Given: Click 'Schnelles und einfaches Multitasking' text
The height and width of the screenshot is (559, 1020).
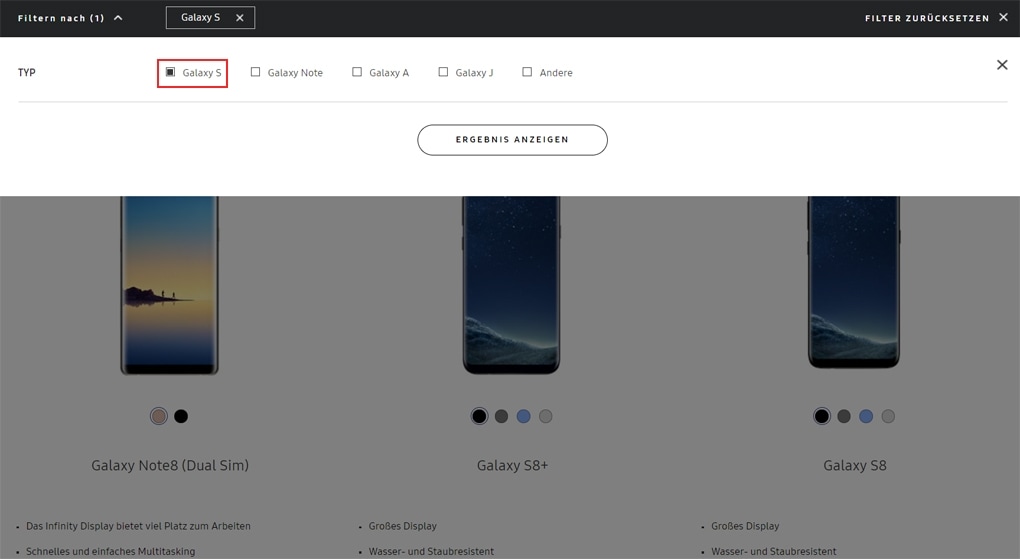Looking at the screenshot, I should point(111,551).
